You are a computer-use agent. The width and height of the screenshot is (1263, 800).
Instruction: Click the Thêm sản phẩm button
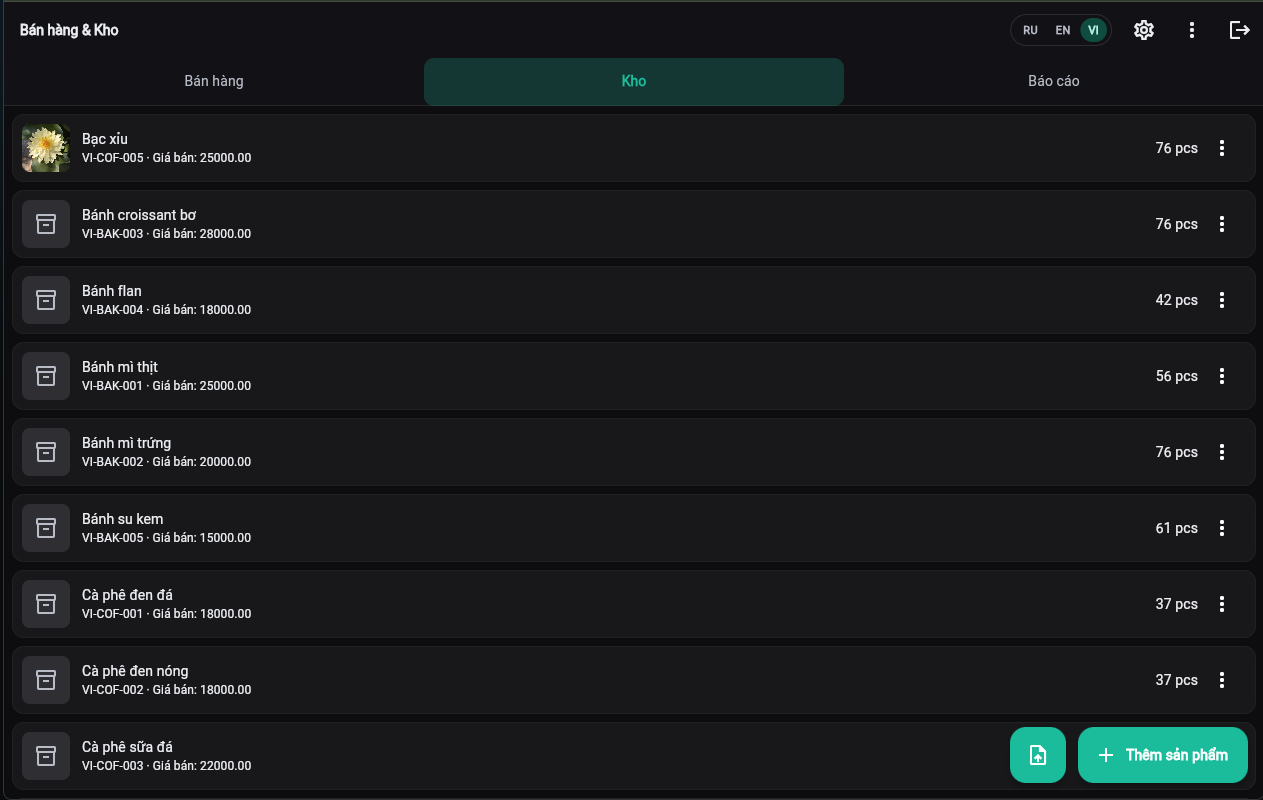pyautogui.click(x=1163, y=755)
